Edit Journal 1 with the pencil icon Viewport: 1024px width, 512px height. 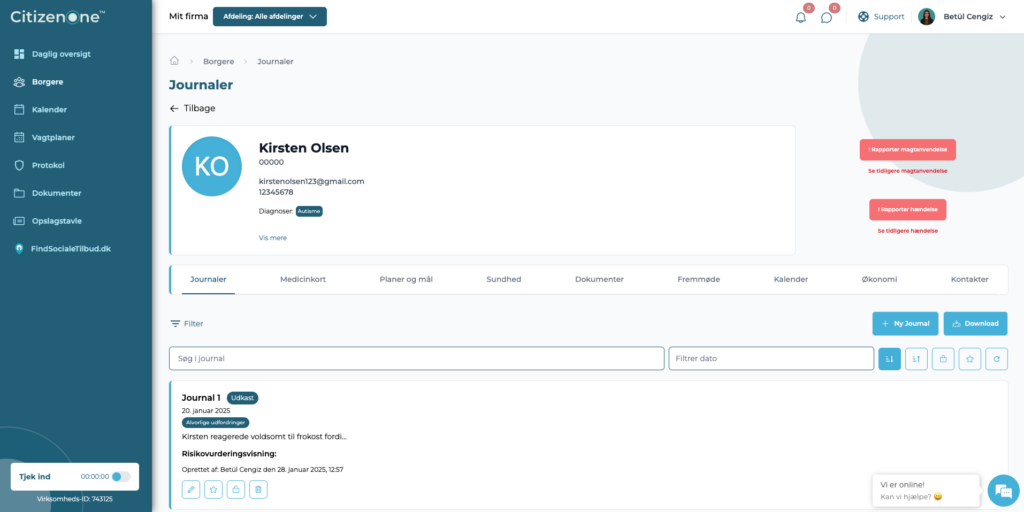(191, 489)
